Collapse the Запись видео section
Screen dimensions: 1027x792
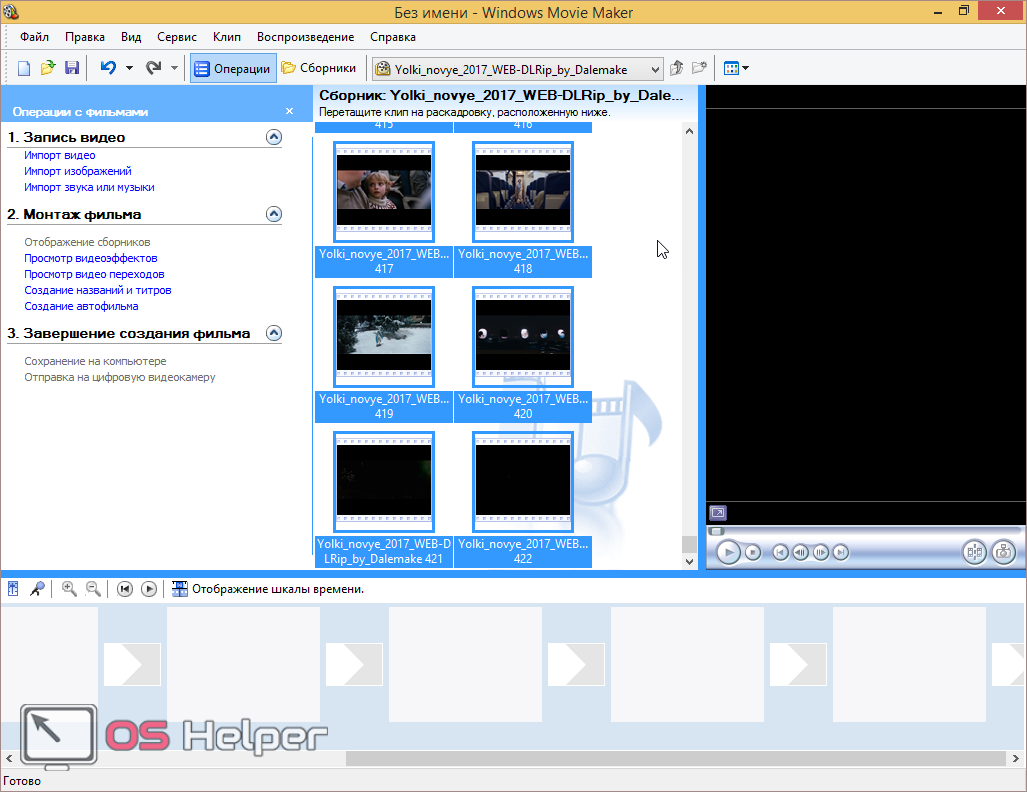tap(273, 137)
